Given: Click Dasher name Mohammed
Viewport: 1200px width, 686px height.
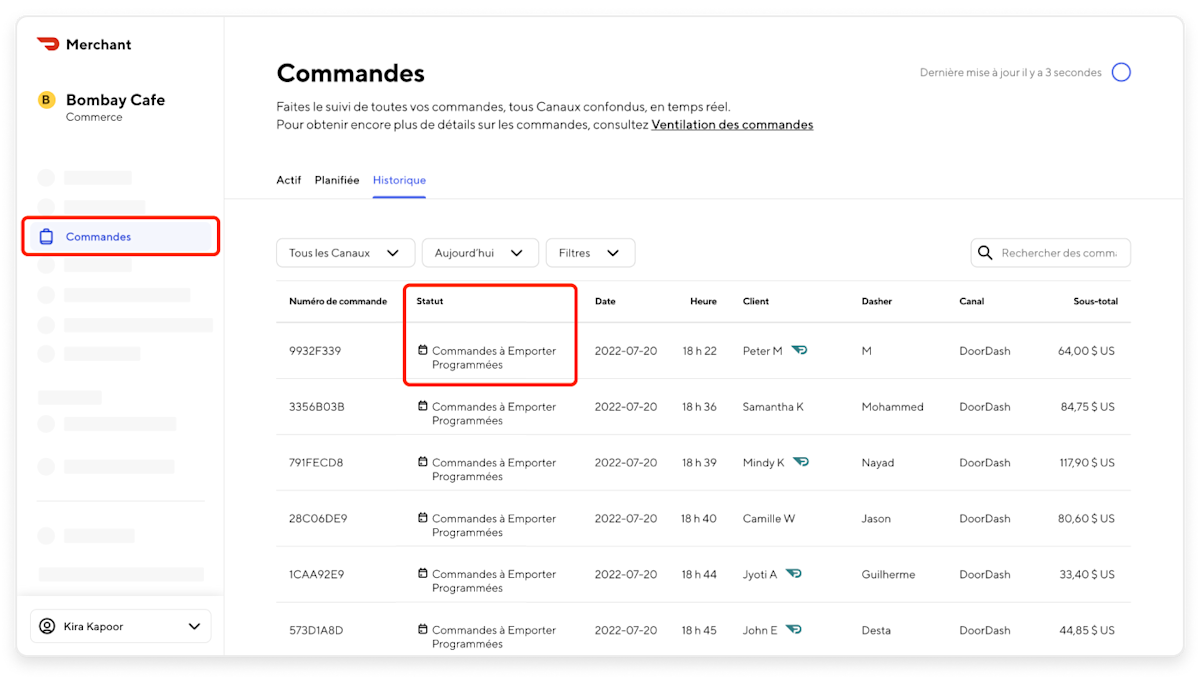Looking at the screenshot, I should click(x=893, y=407).
